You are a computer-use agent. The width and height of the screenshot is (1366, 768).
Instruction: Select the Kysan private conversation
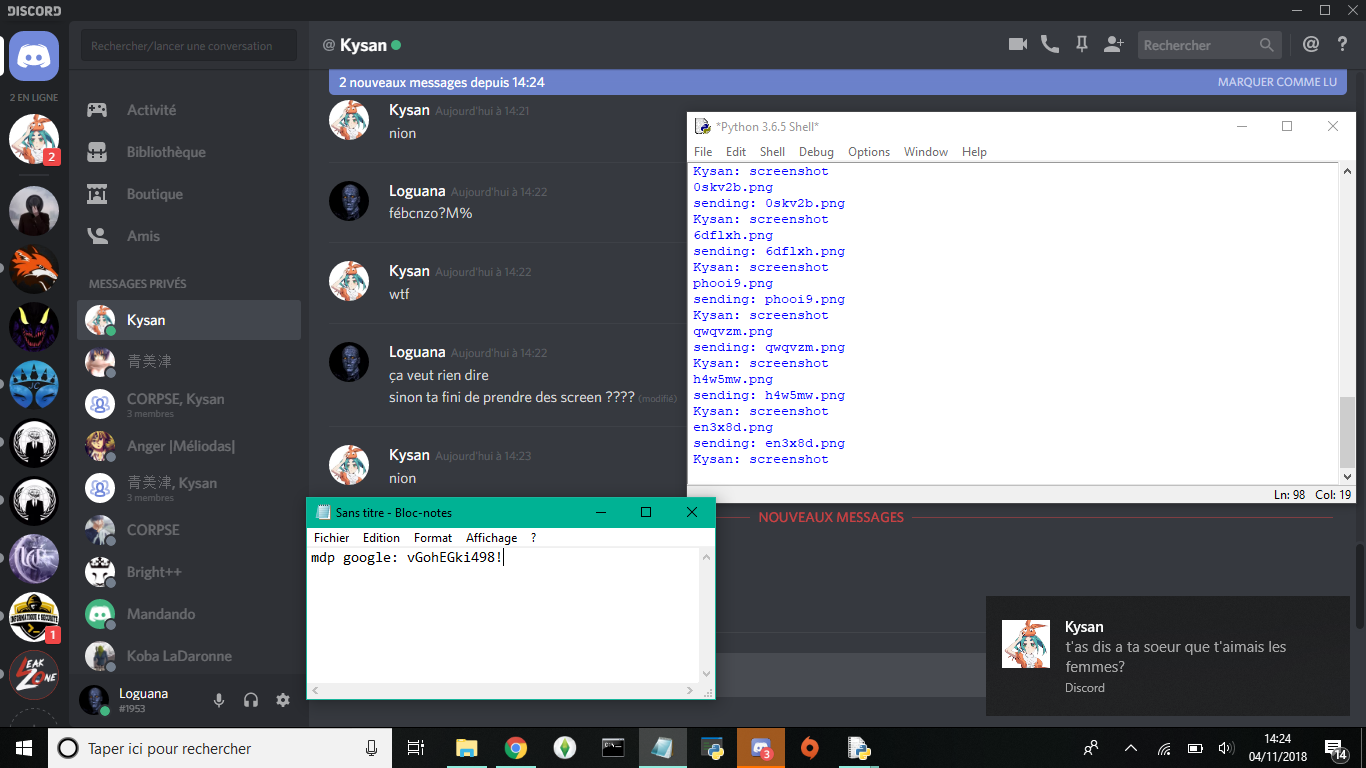(x=189, y=320)
